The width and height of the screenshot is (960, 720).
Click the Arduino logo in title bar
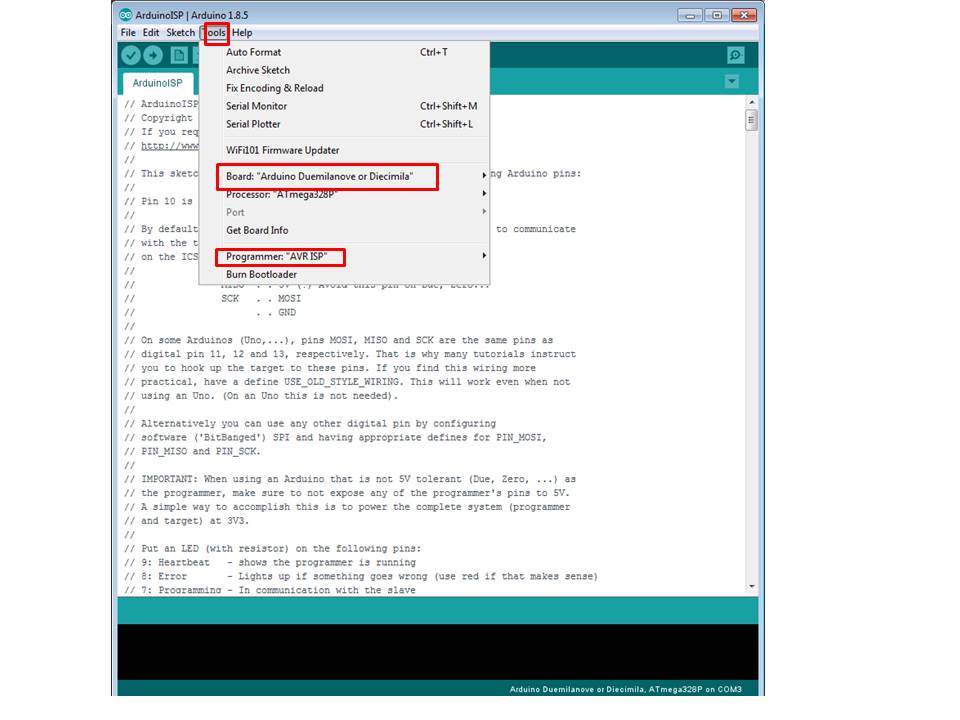point(126,15)
